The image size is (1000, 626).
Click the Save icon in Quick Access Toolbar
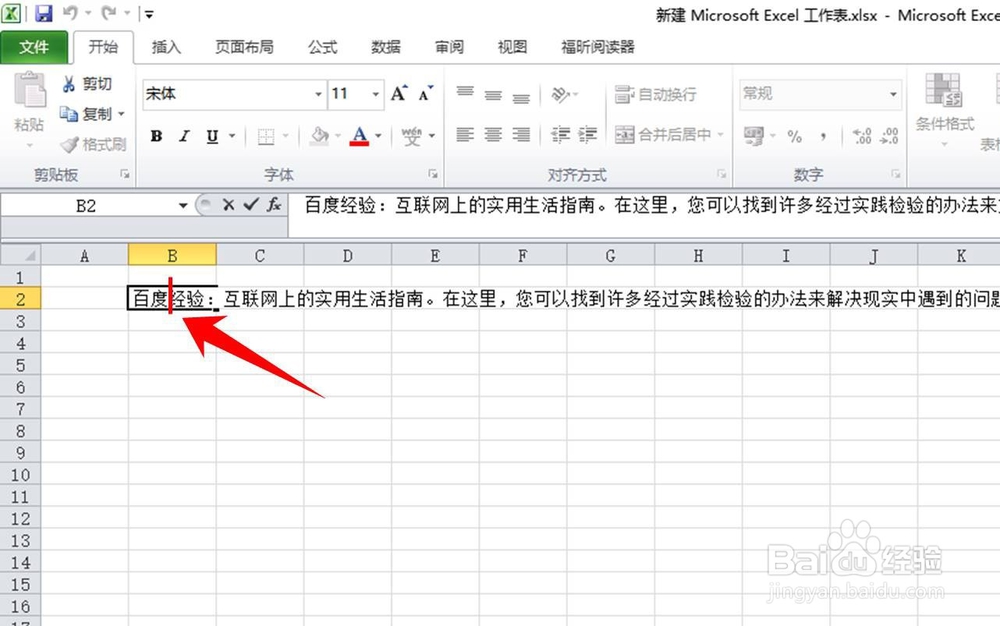[42, 10]
